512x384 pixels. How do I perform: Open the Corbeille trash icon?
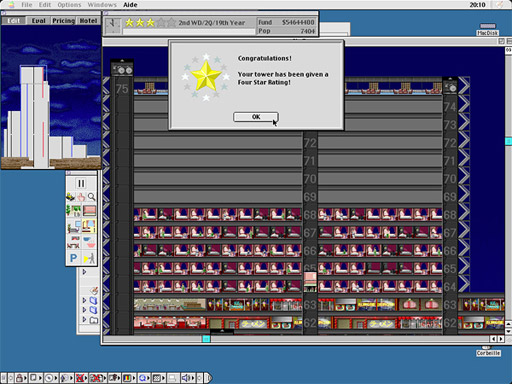pyautogui.click(x=488, y=351)
